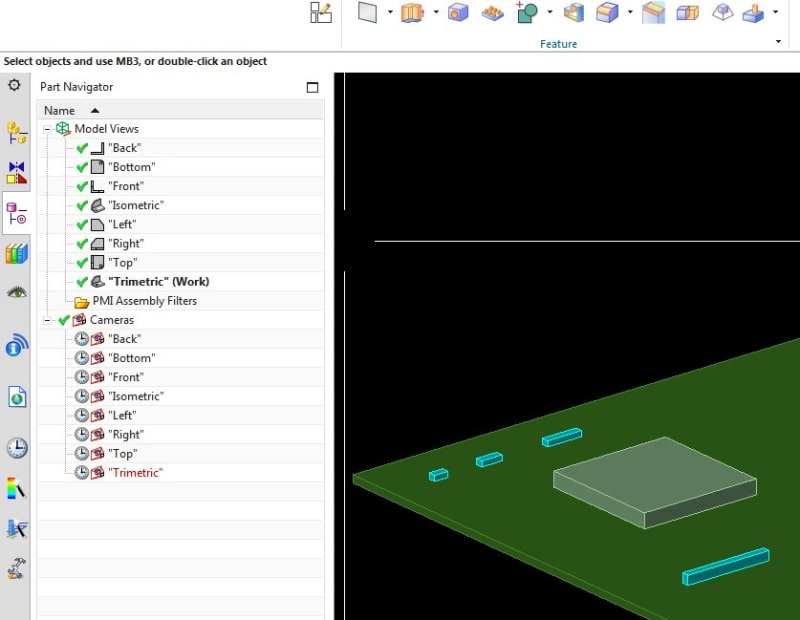Open the Process Studio sidebar icon

pos(17,529)
